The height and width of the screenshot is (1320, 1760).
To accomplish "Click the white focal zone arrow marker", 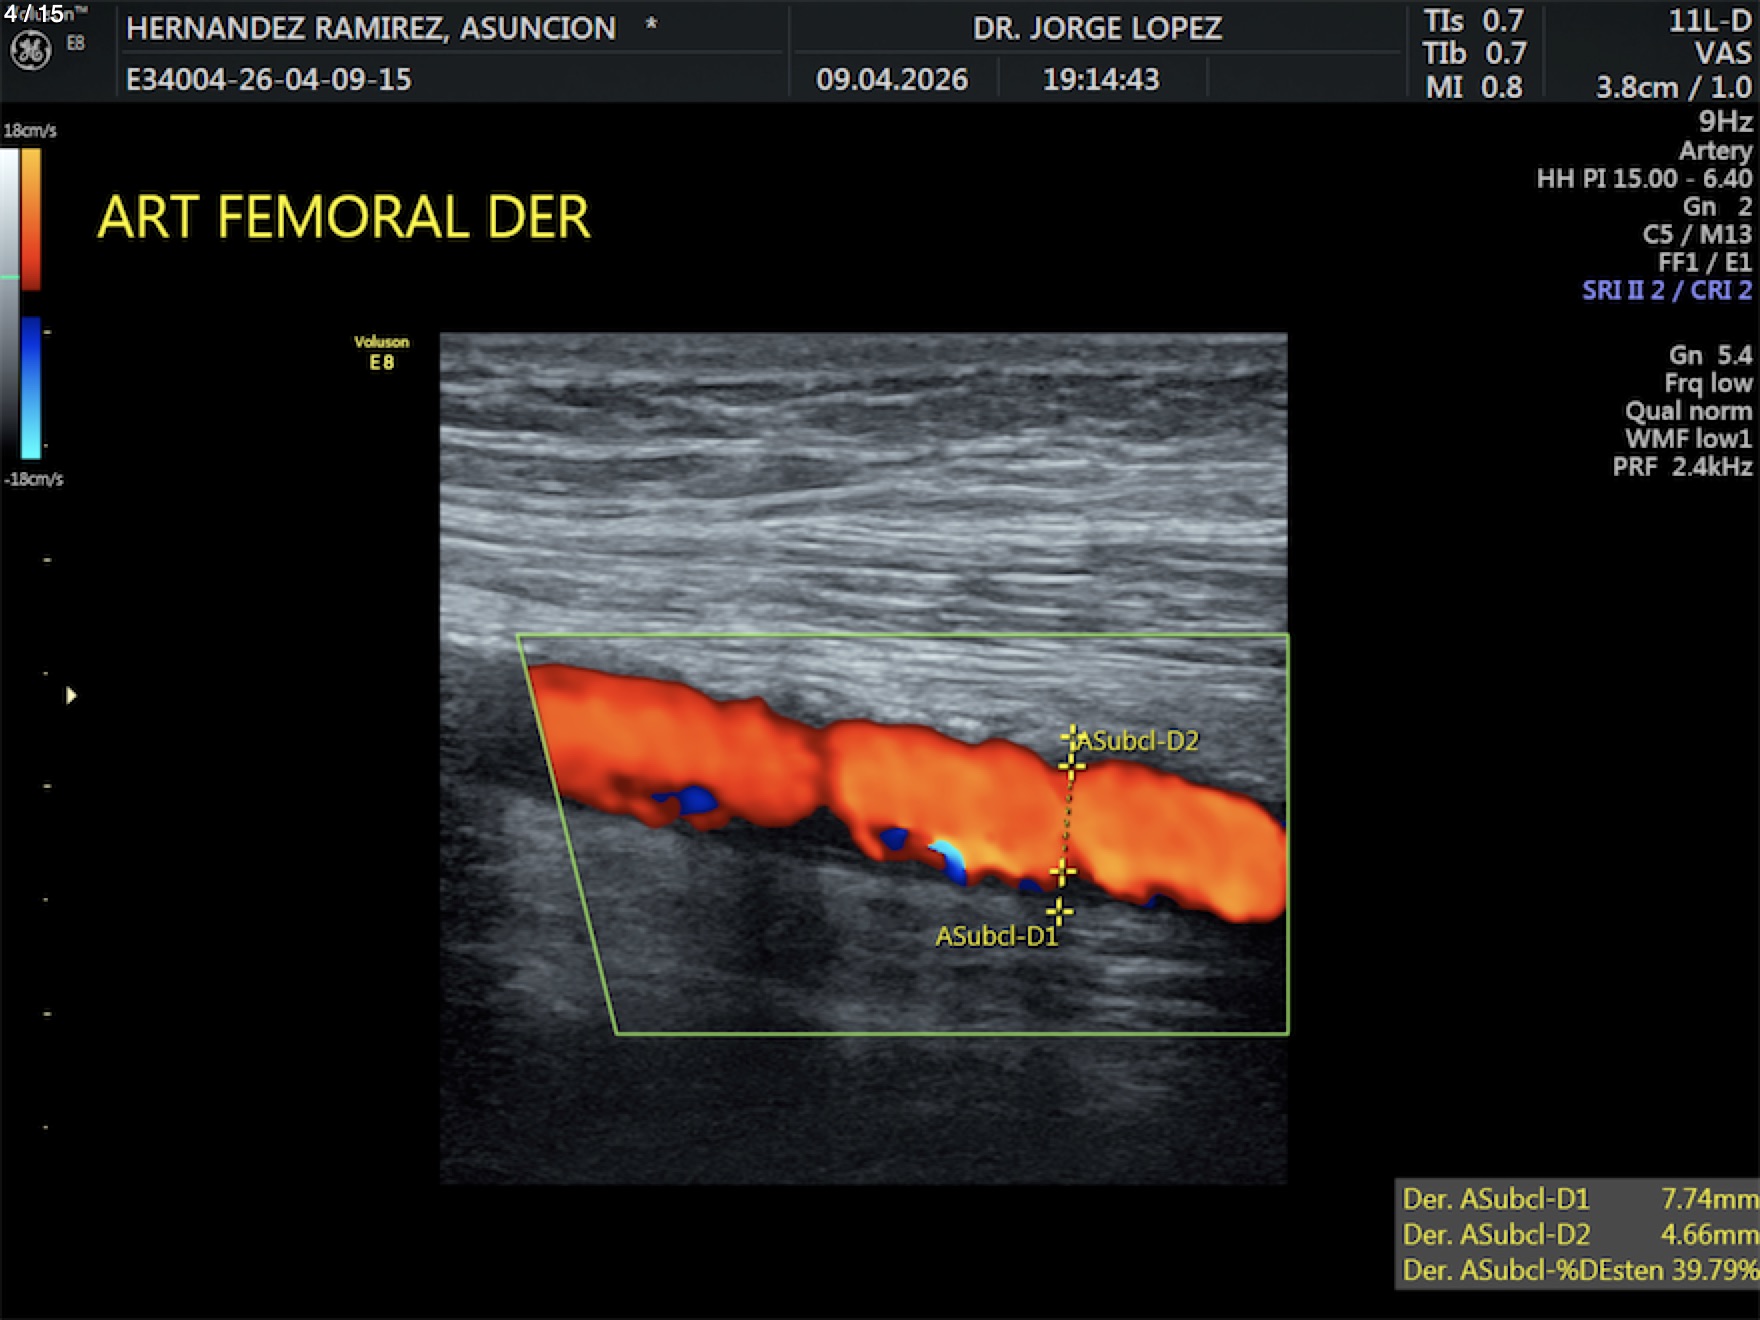I will coord(71,695).
